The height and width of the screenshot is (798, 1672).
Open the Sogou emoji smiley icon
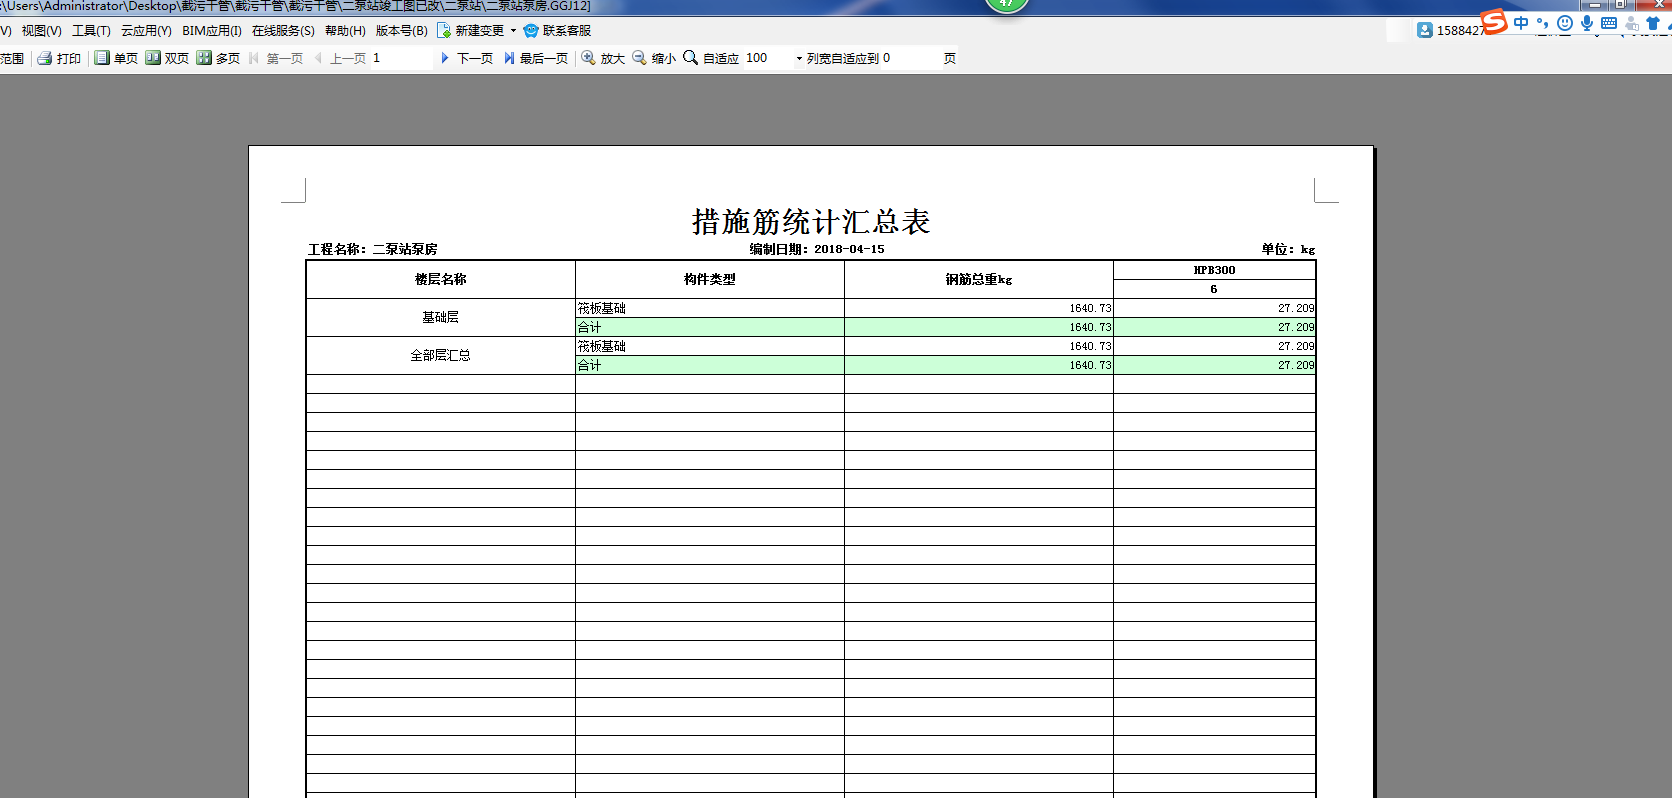pos(1565,23)
